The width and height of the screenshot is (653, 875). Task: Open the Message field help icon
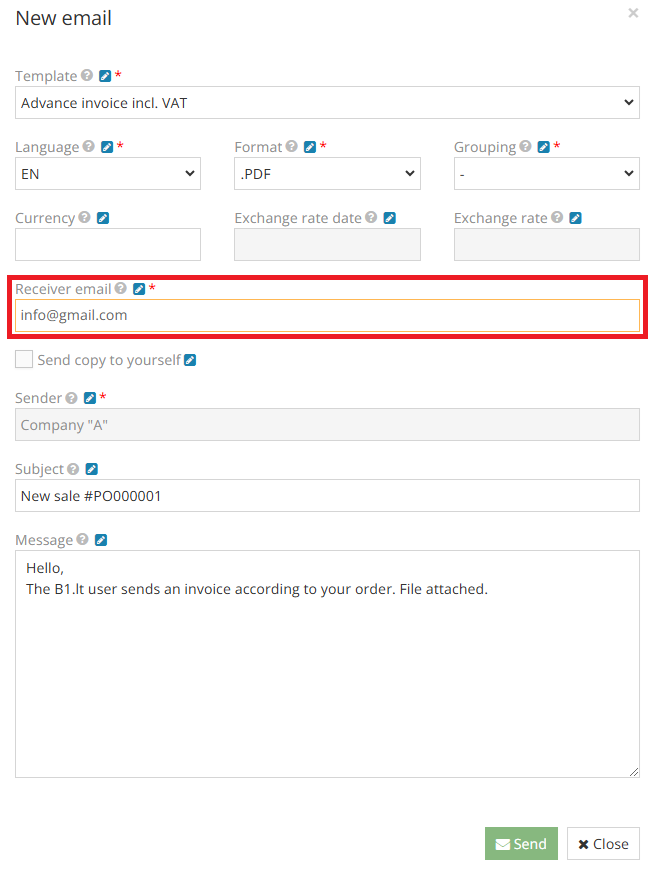tap(81, 540)
